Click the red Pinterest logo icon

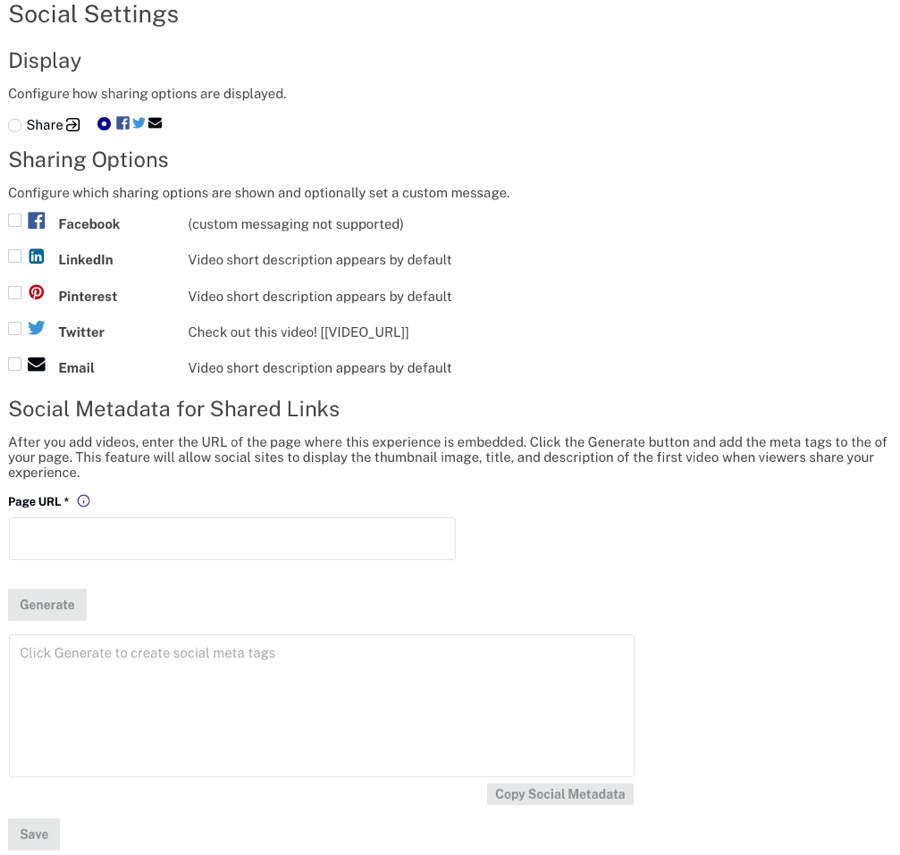pyautogui.click(x=37, y=292)
